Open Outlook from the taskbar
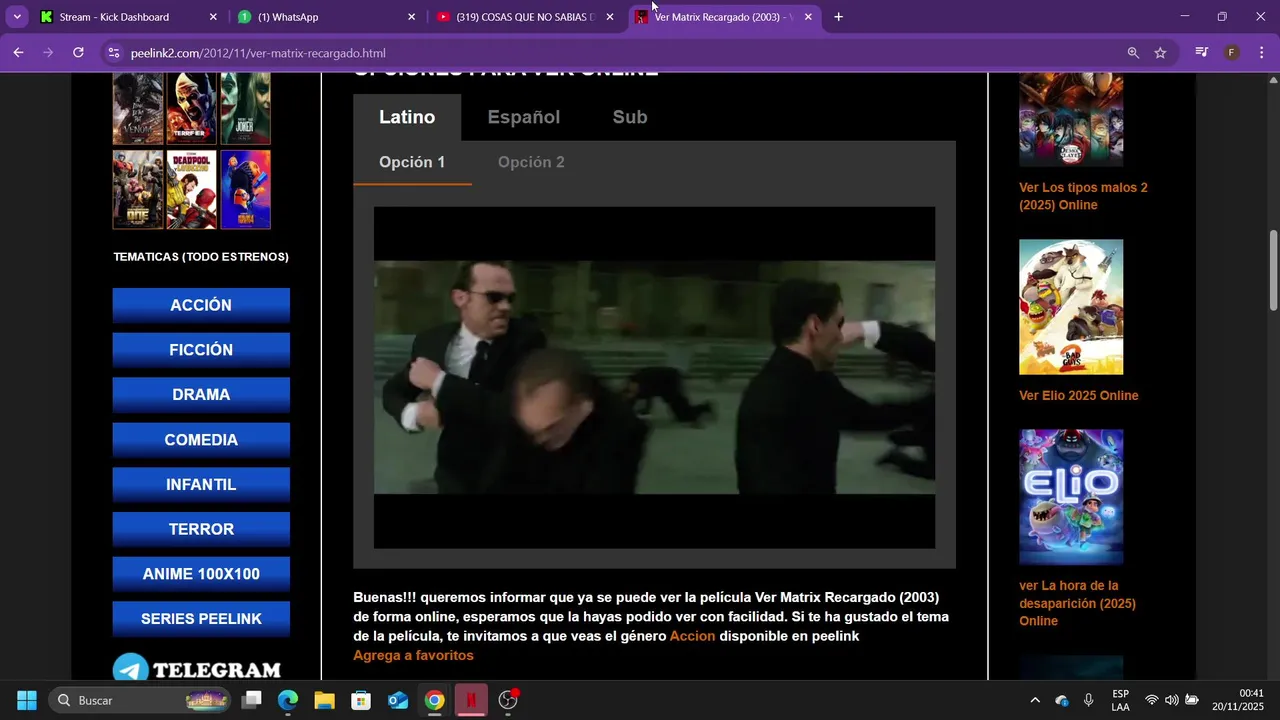 pos(398,700)
